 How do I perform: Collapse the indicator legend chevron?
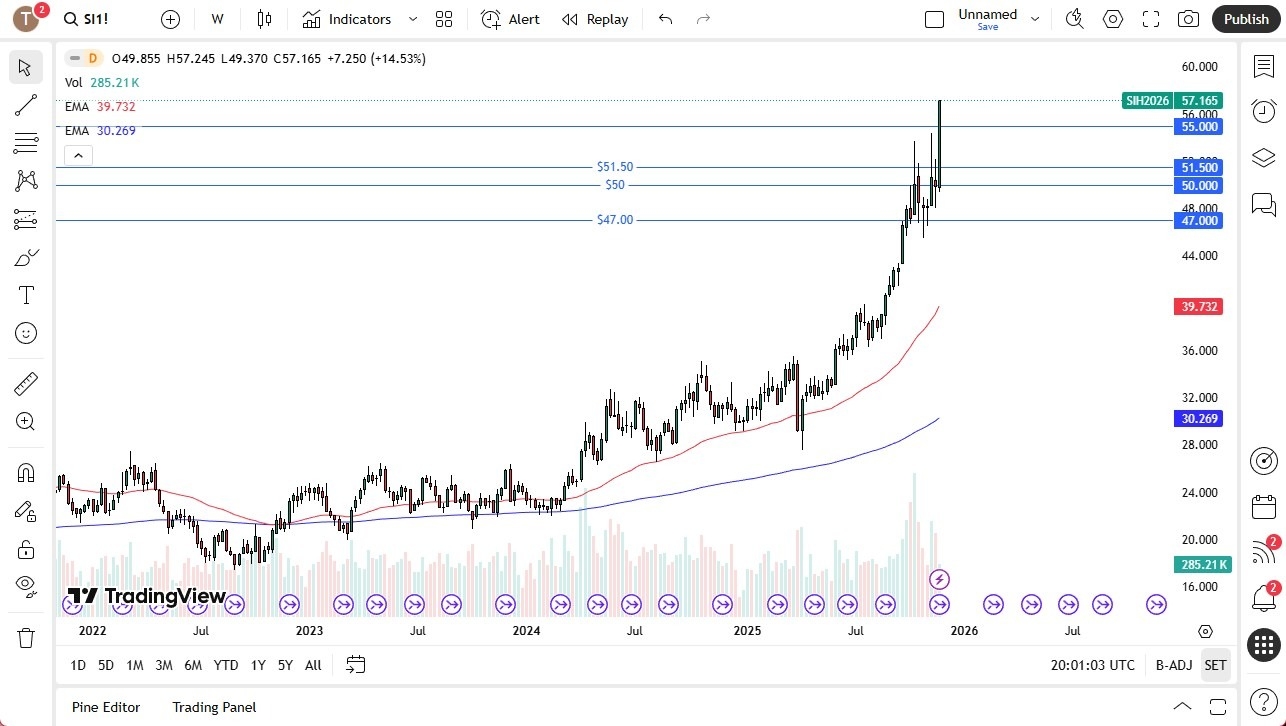[78, 155]
